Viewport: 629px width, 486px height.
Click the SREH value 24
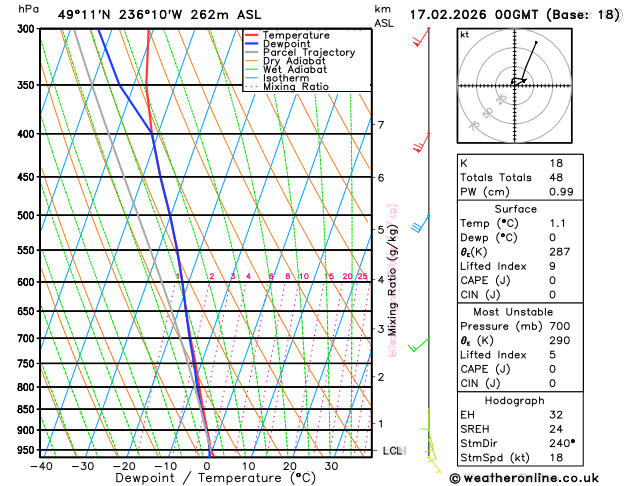pyautogui.click(x=556, y=429)
